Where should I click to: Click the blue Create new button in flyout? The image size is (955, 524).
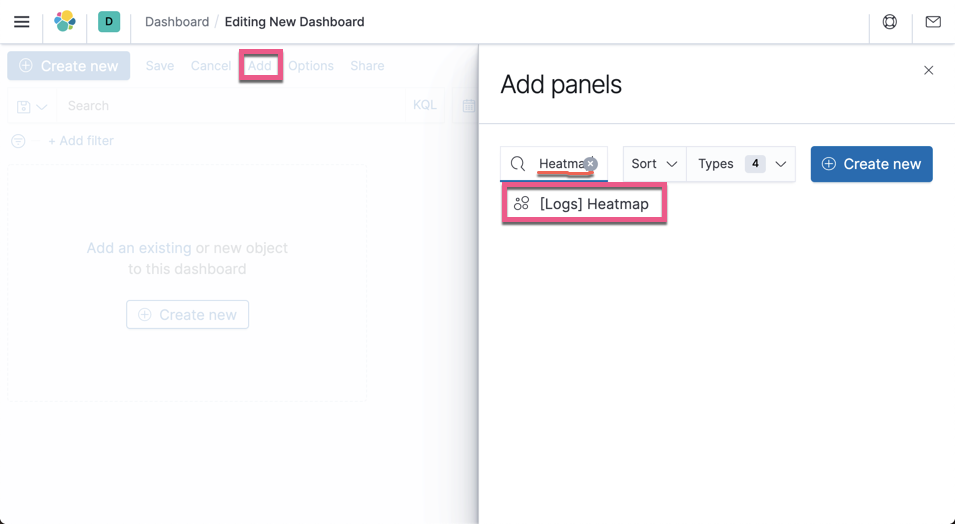coord(872,164)
